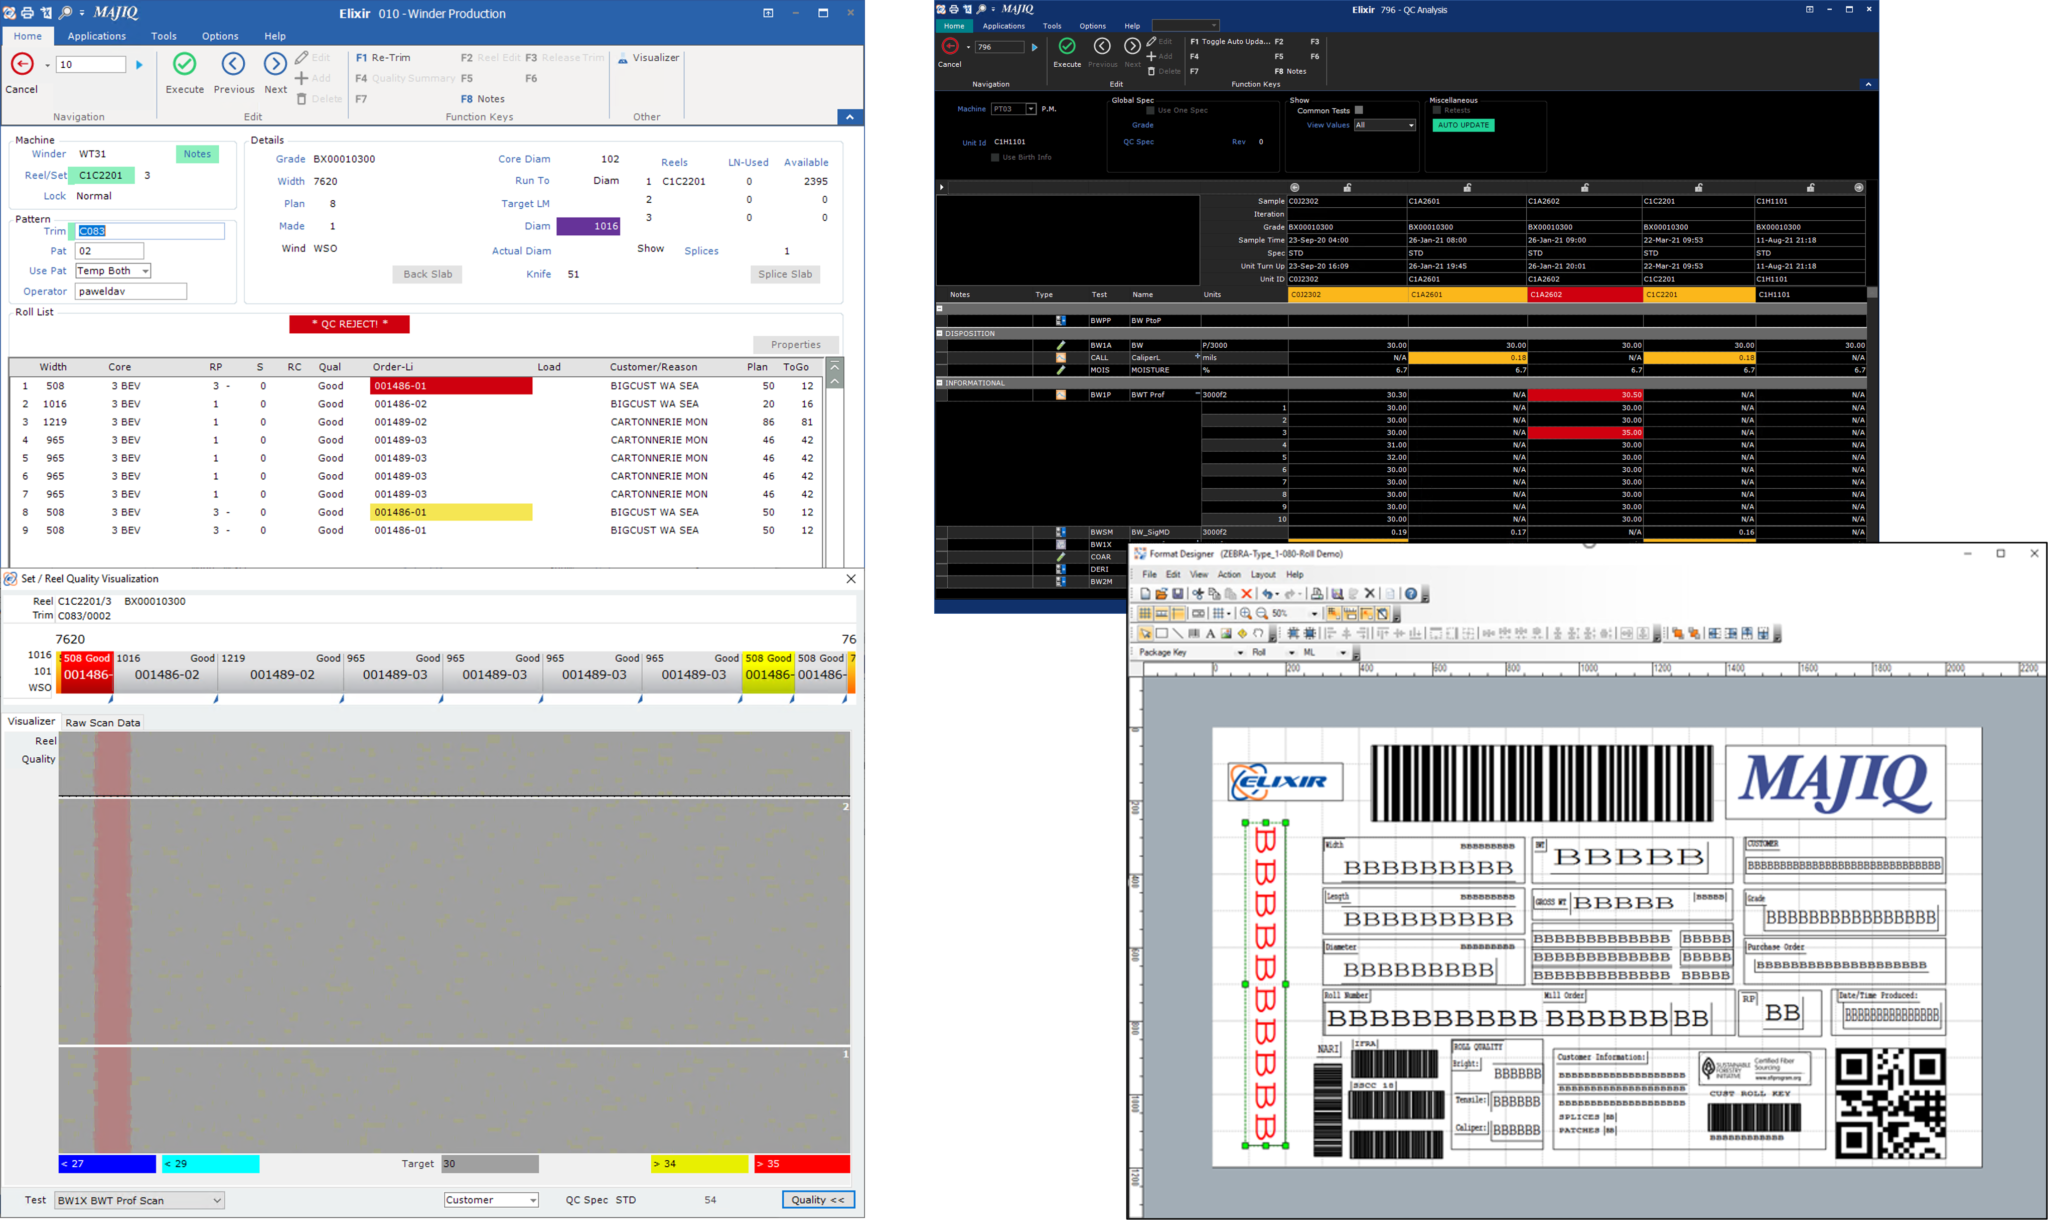The image size is (2048, 1220).
Task: Click Cut scissors icon in Format Designer
Action: pyautogui.click(x=1197, y=594)
